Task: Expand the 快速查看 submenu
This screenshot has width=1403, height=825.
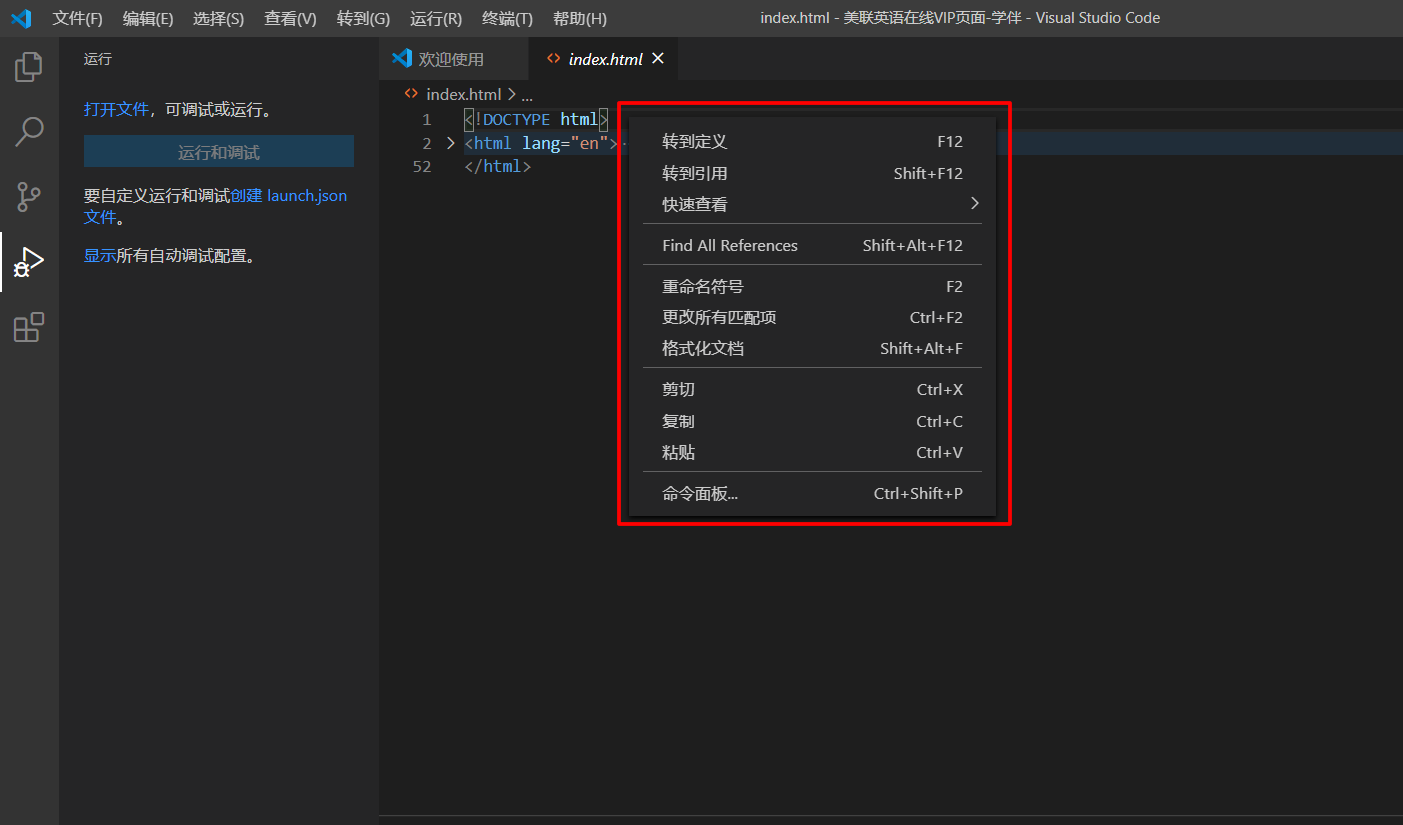Action: [x=812, y=204]
